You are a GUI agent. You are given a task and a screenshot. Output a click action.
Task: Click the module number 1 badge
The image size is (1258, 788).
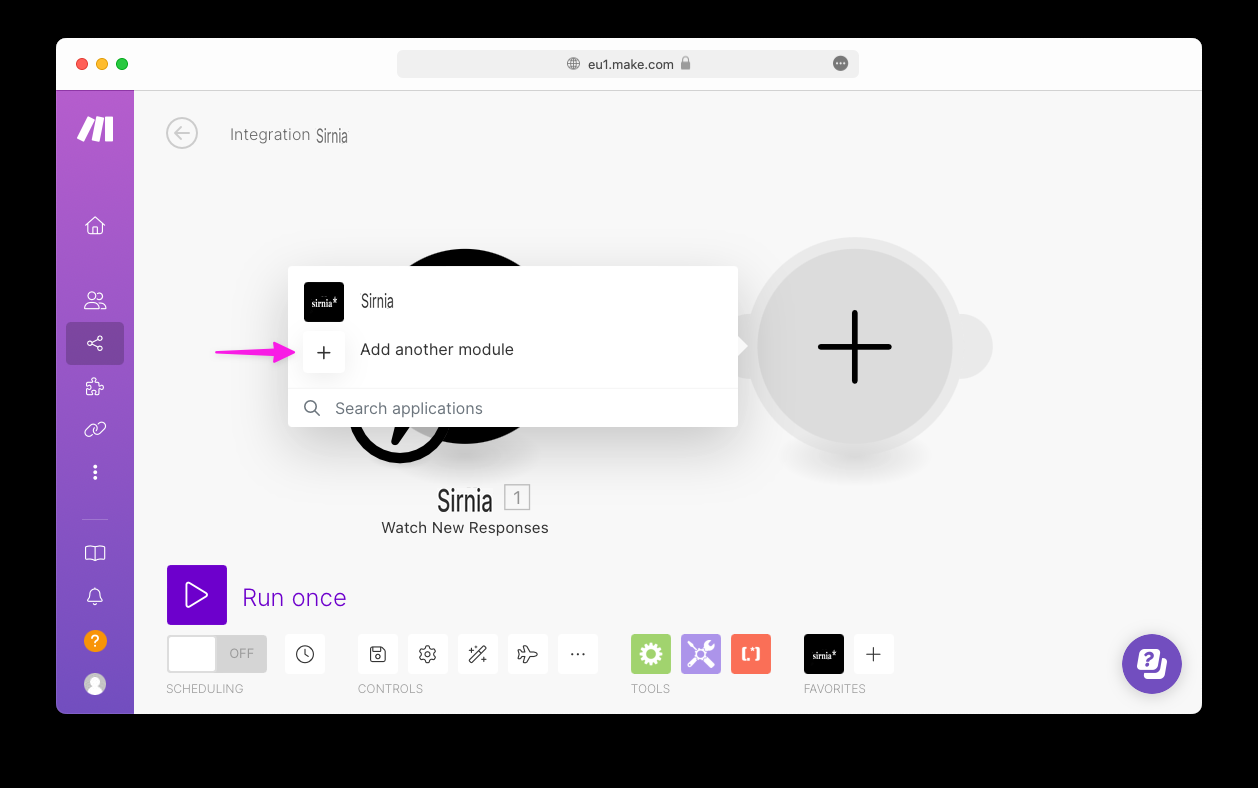(x=517, y=497)
